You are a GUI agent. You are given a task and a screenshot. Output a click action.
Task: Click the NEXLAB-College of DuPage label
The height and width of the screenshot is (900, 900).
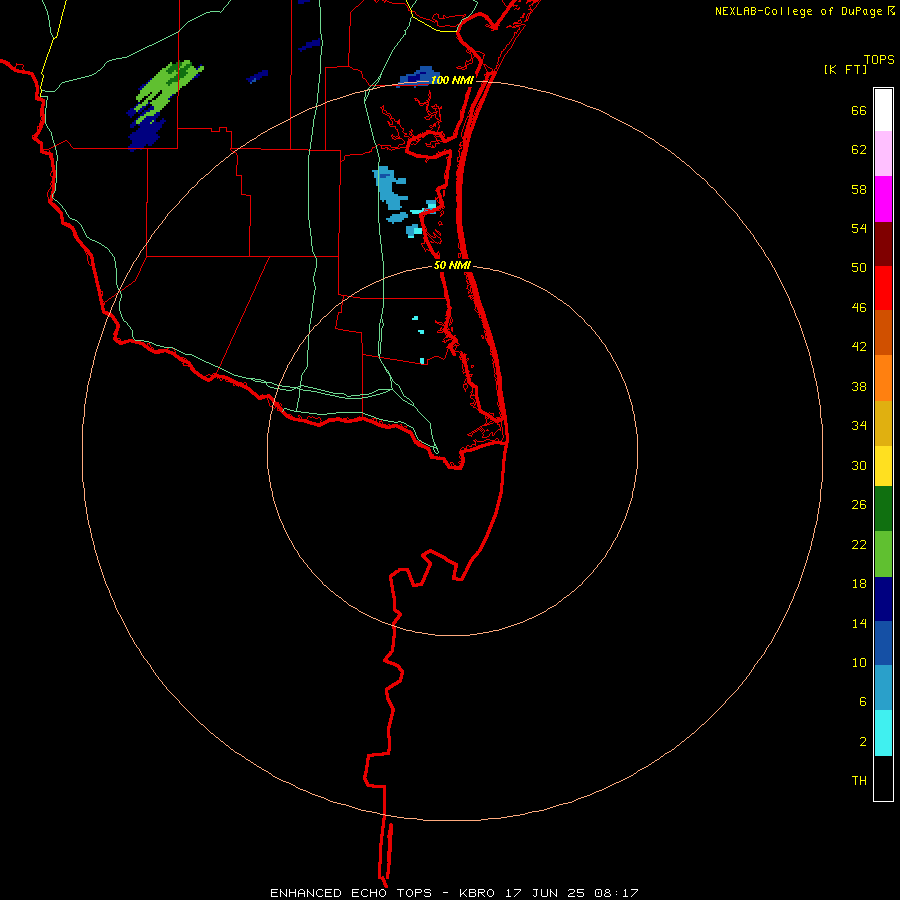[798, 11]
